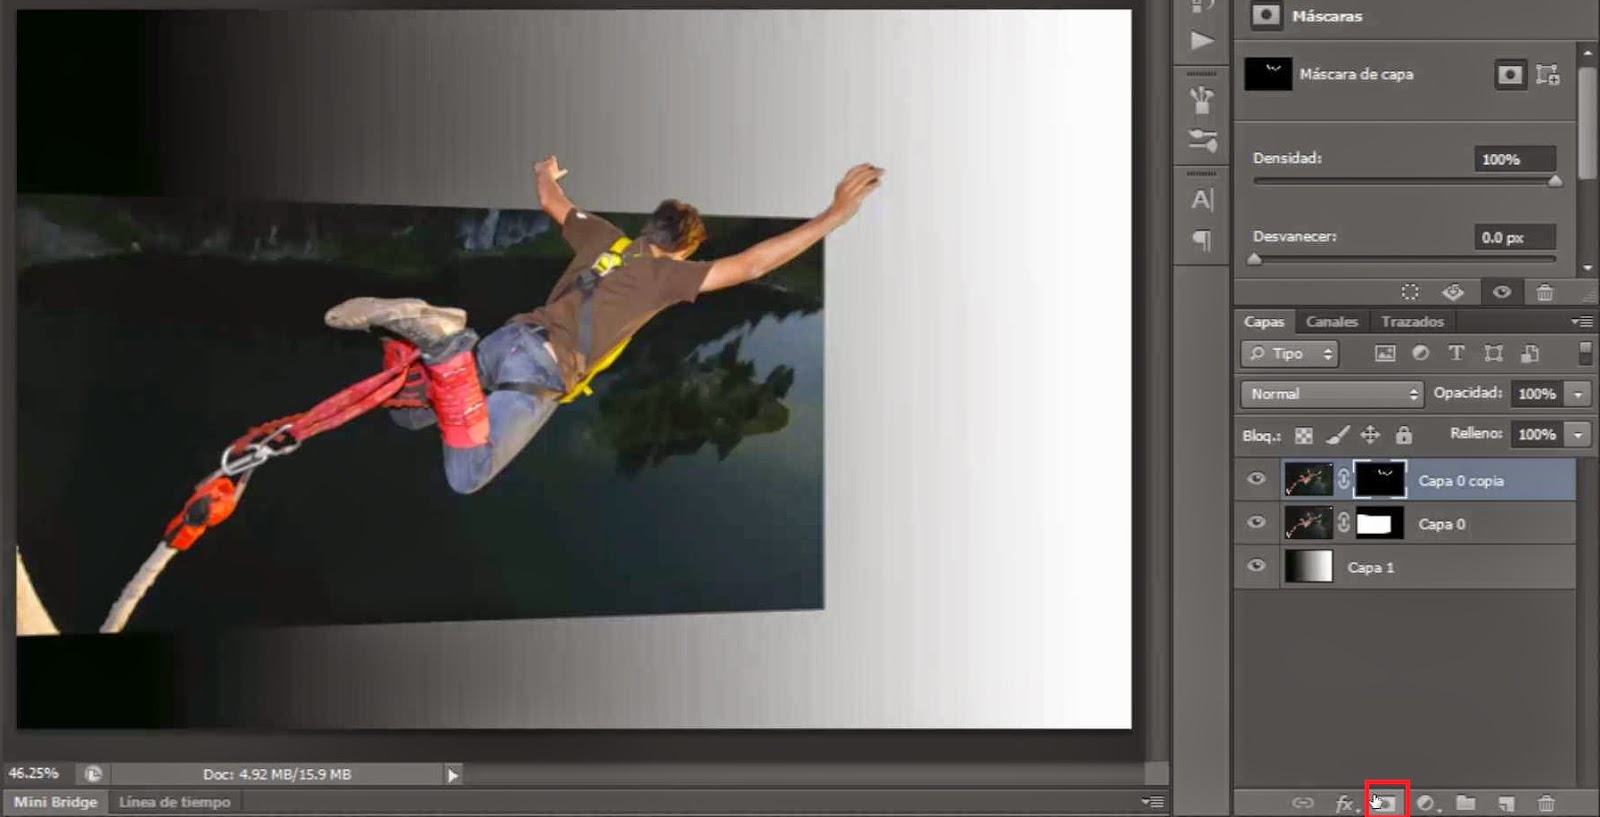Toggle layer filtering switch
Viewport: 1600px width, 817px height.
(x=1584, y=352)
